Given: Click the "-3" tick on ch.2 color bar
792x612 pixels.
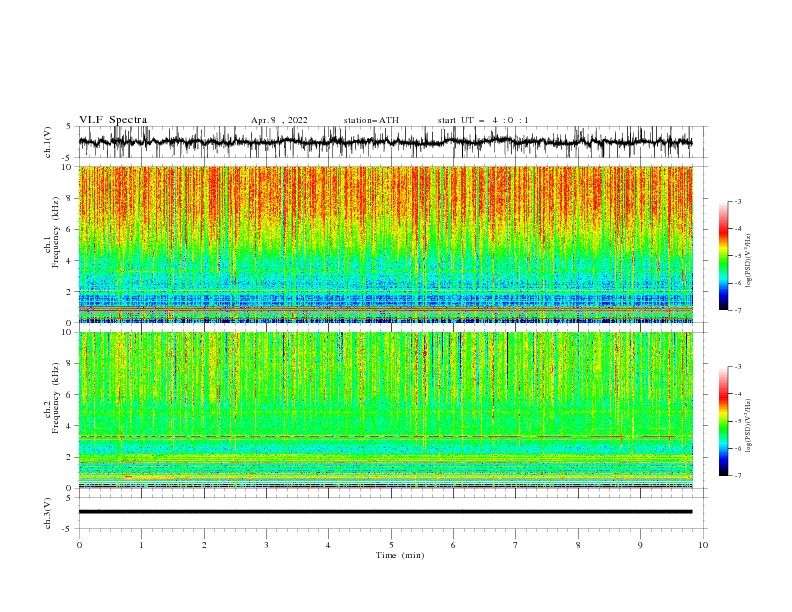Looking at the screenshot, I should [x=737, y=367].
